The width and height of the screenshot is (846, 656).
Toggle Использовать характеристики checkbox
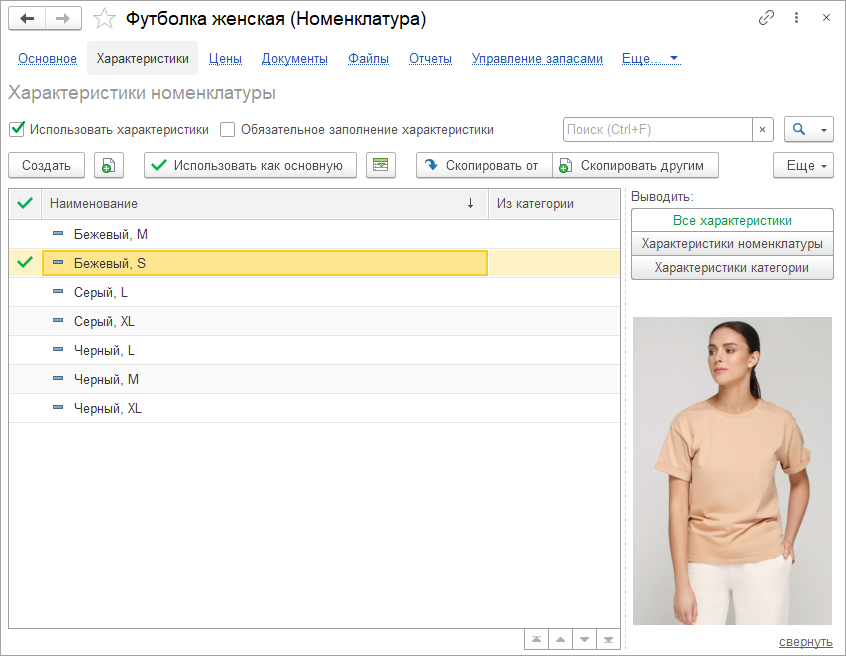tap(17, 129)
